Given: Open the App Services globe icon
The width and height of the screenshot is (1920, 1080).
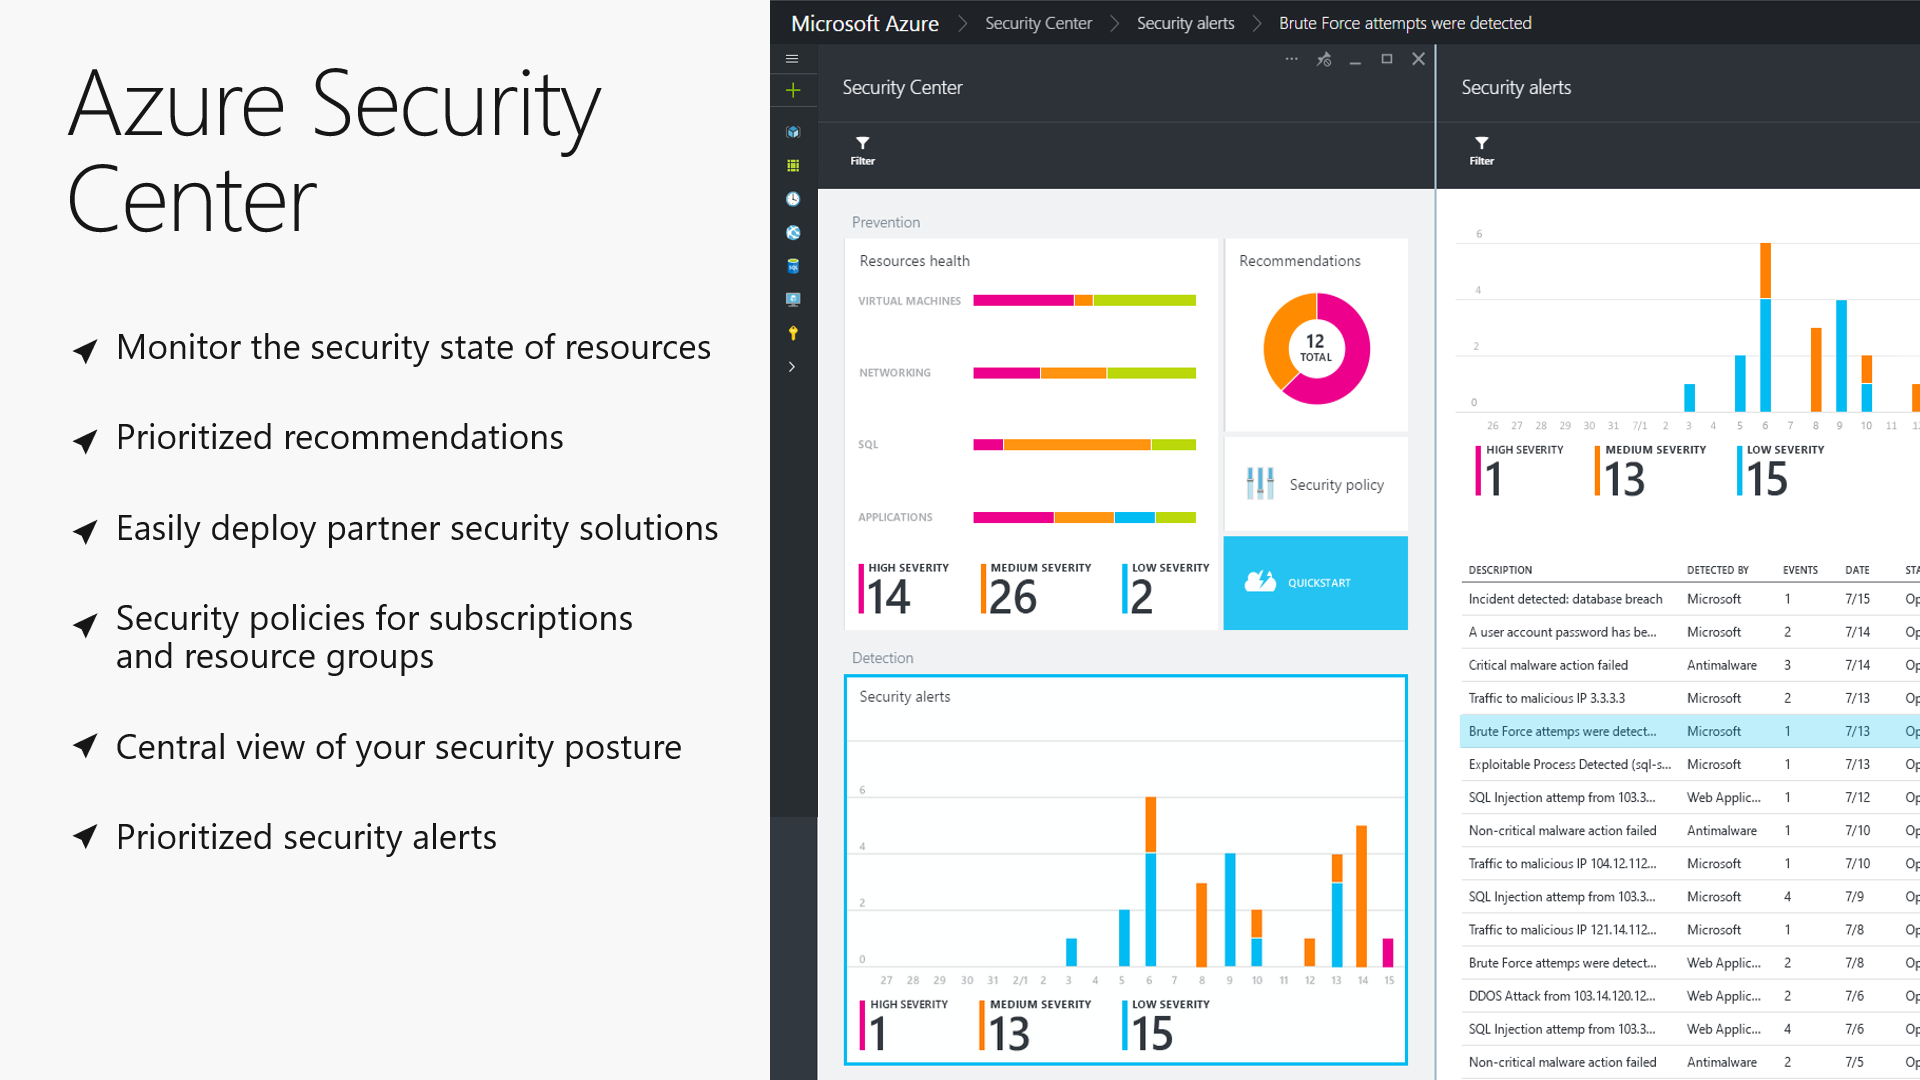Looking at the screenshot, I should 793,233.
